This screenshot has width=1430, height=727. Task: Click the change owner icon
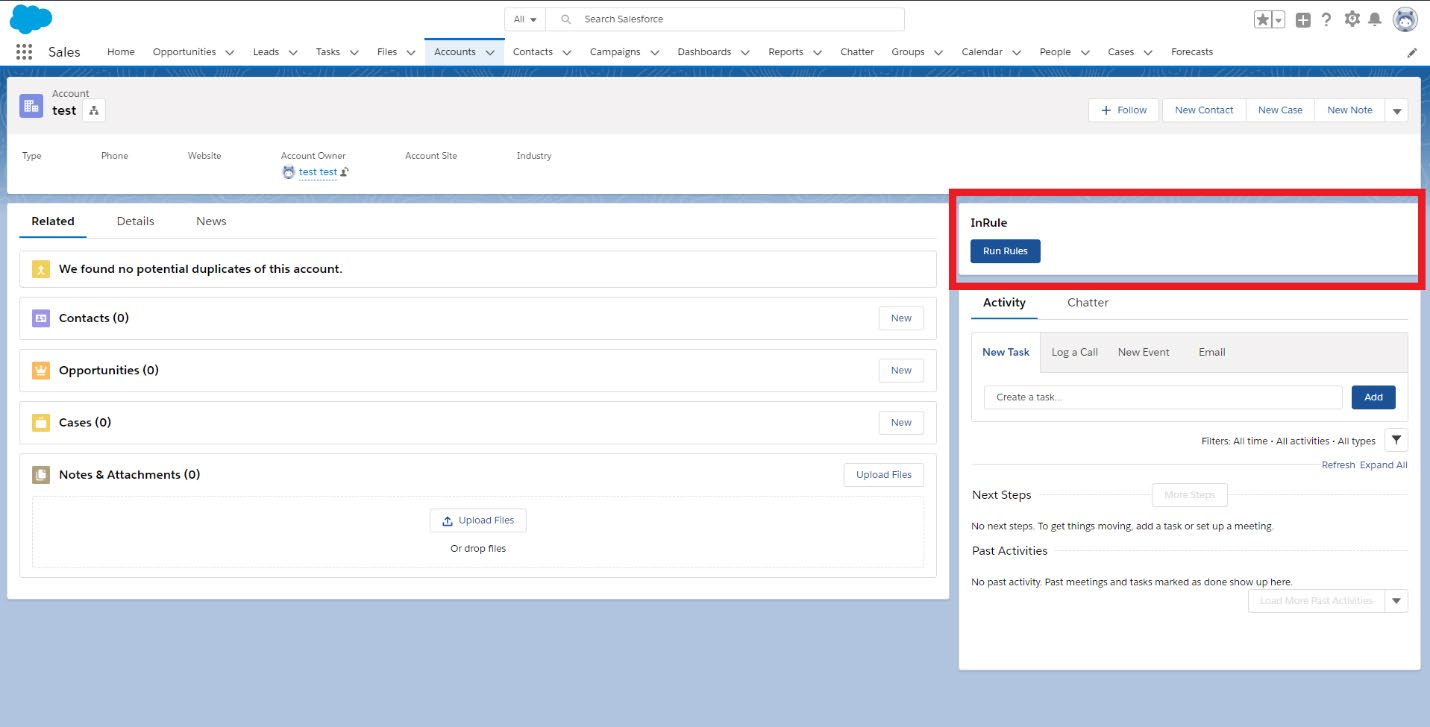344,172
